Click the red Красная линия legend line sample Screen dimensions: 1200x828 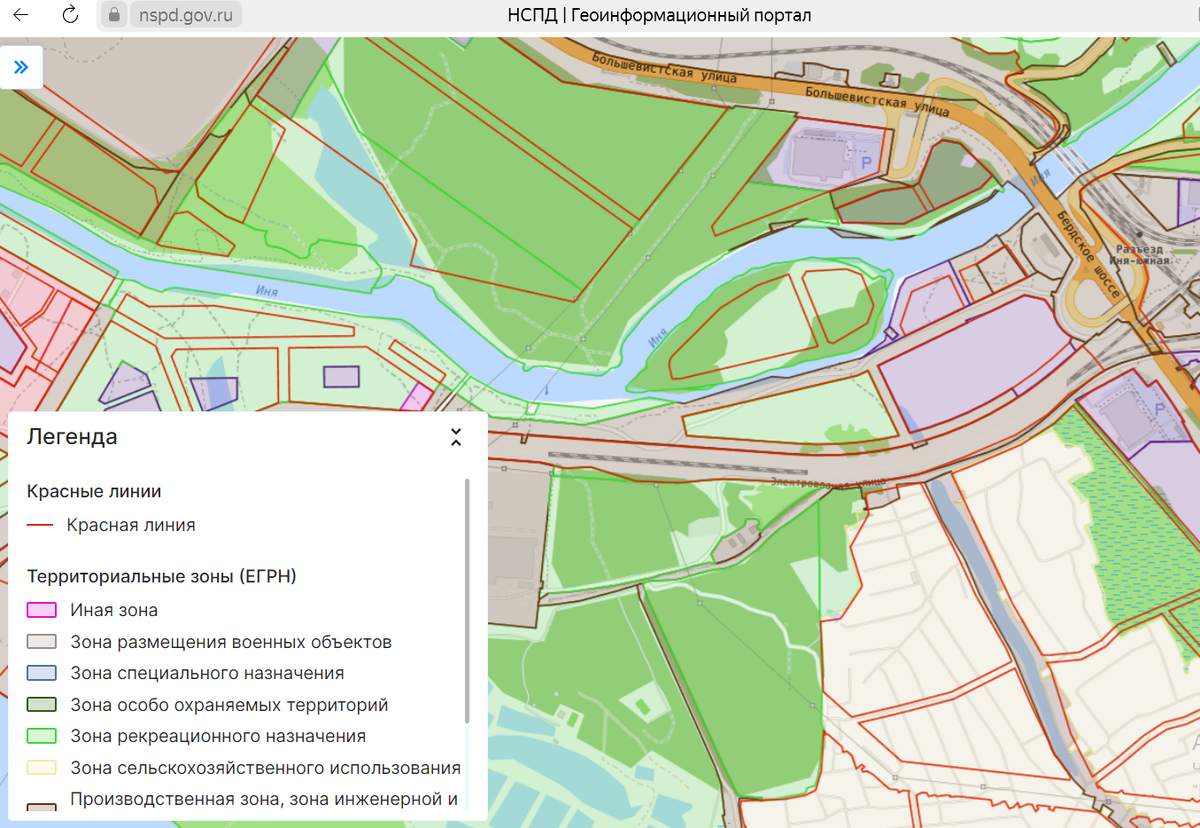(x=40, y=525)
